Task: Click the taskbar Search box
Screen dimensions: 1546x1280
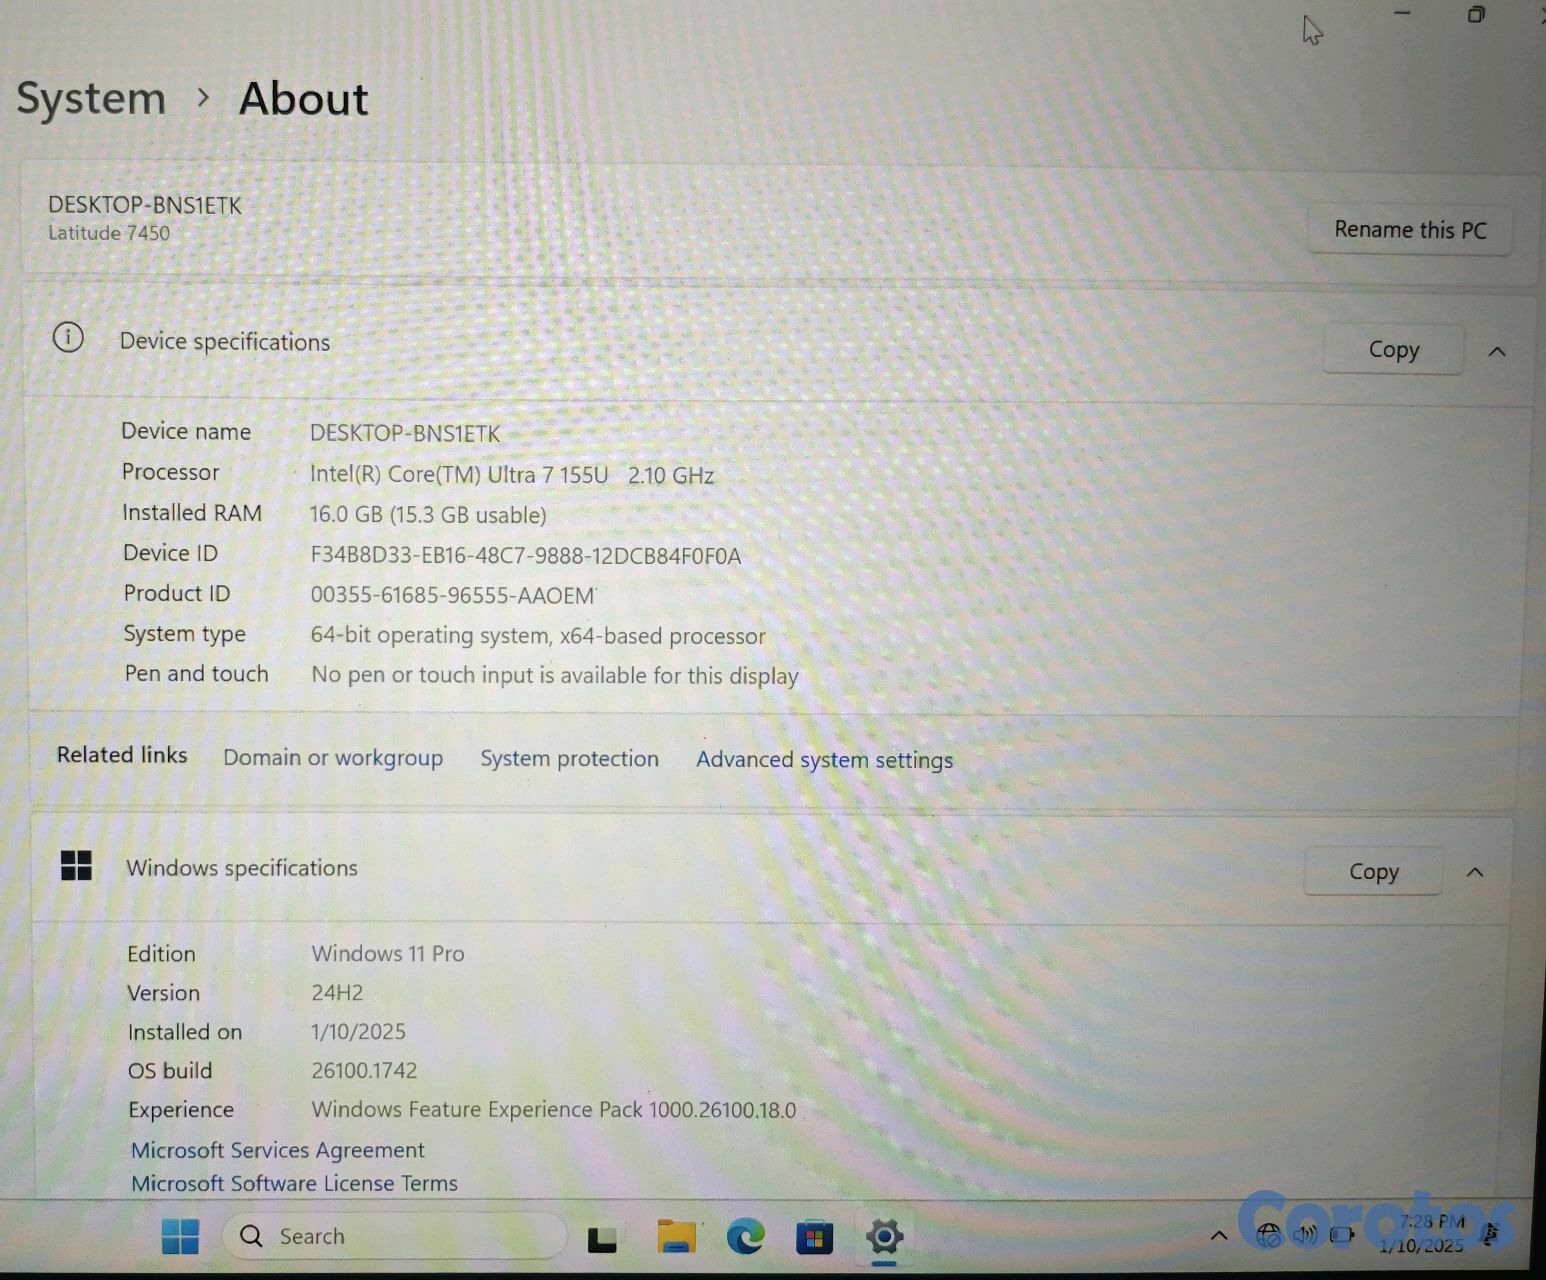Action: [395, 1237]
